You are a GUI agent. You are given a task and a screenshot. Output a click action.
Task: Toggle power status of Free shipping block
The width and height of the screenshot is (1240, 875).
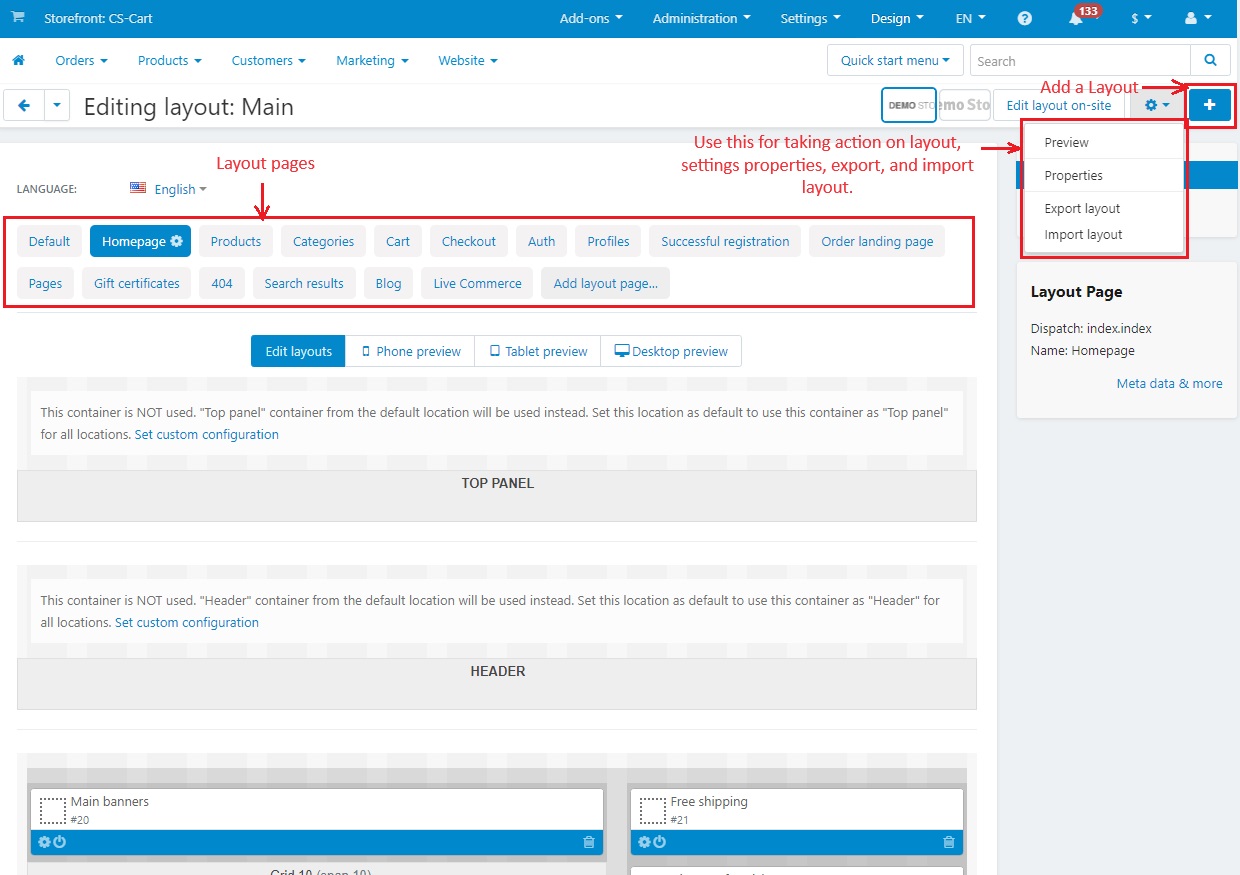tap(659, 842)
